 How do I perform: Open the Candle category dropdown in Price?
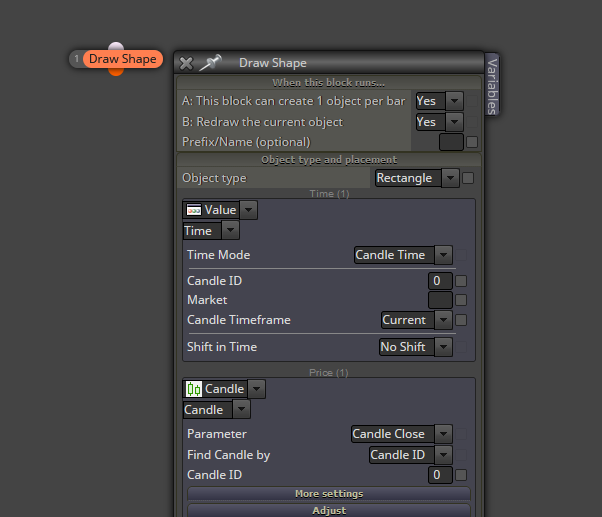click(224, 389)
